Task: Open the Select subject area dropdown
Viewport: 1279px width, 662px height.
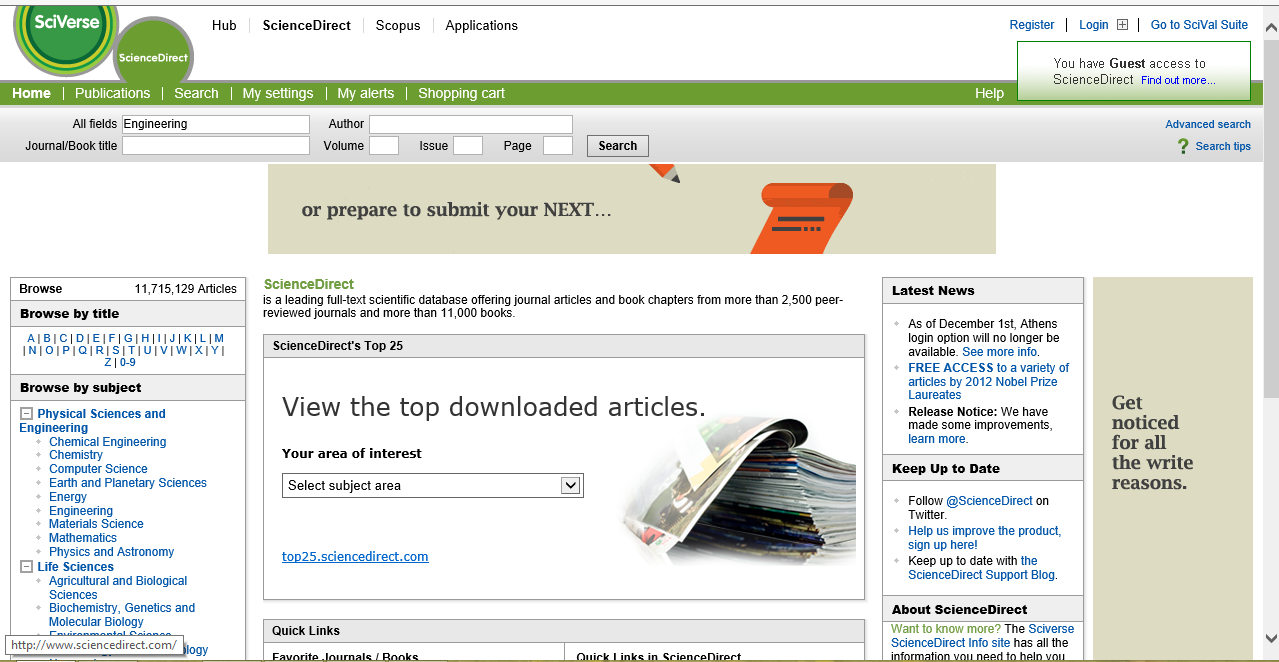Action: 432,485
